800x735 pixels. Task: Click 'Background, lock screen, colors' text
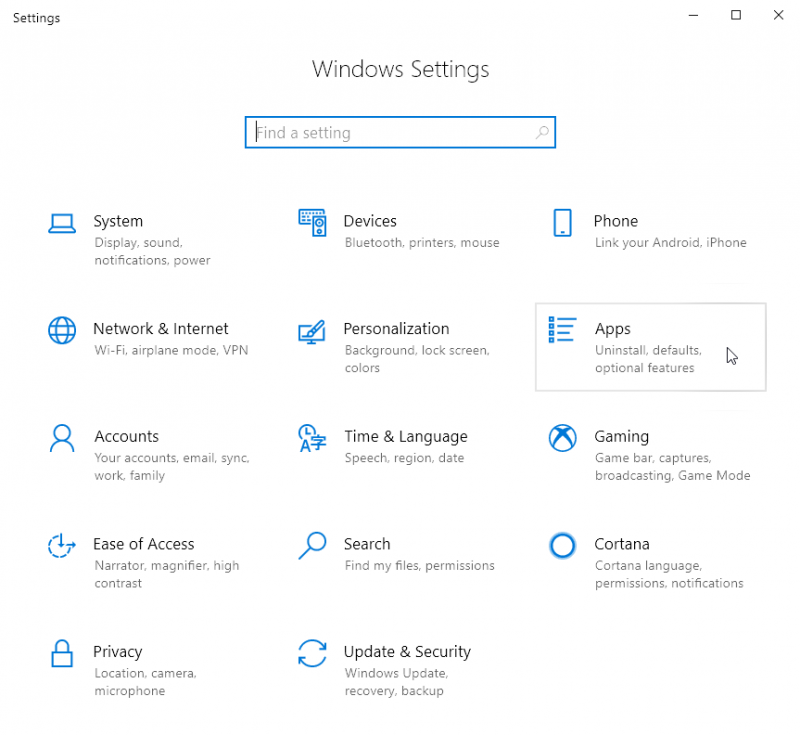pos(417,359)
